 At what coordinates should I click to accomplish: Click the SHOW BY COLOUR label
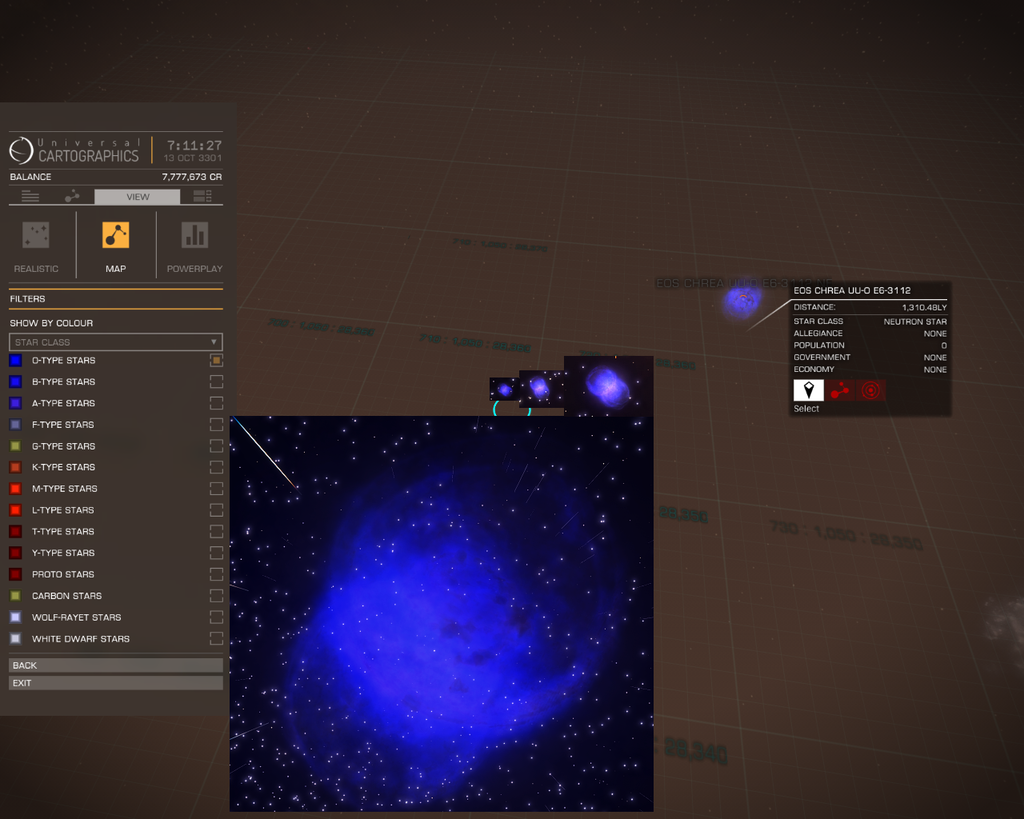[x=51, y=323]
